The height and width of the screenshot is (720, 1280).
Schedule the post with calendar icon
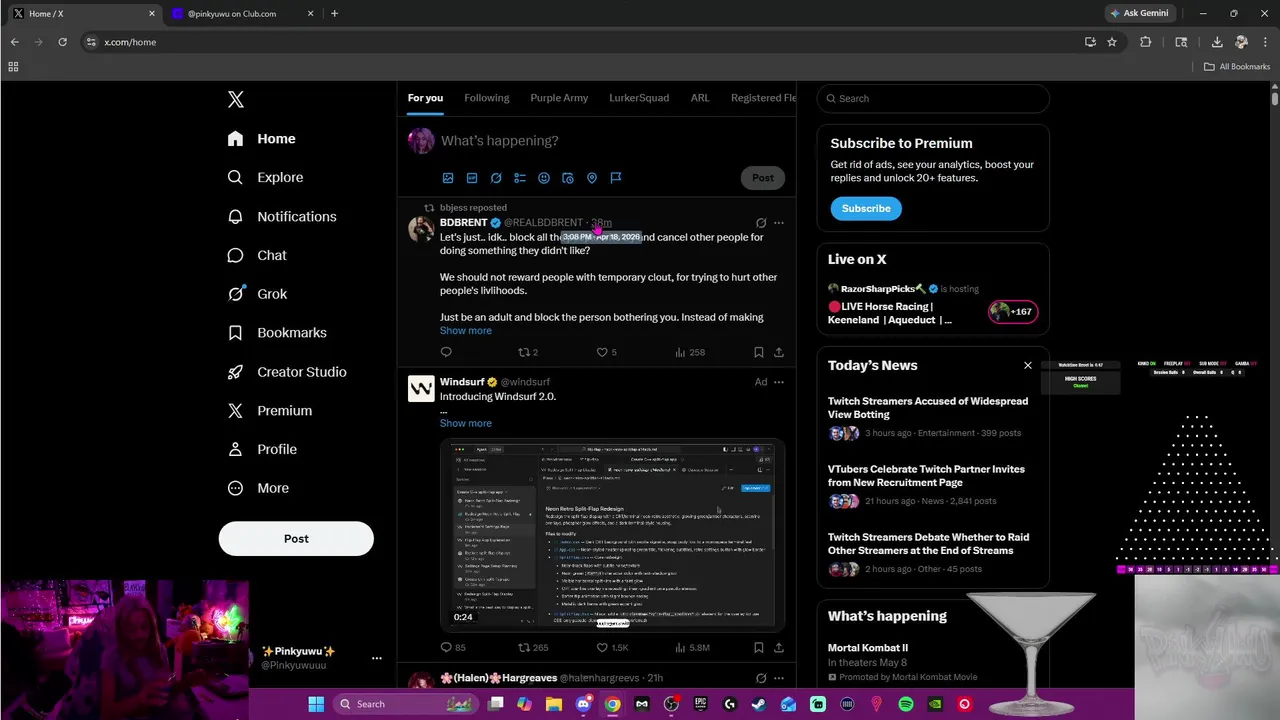click(568, 178)
